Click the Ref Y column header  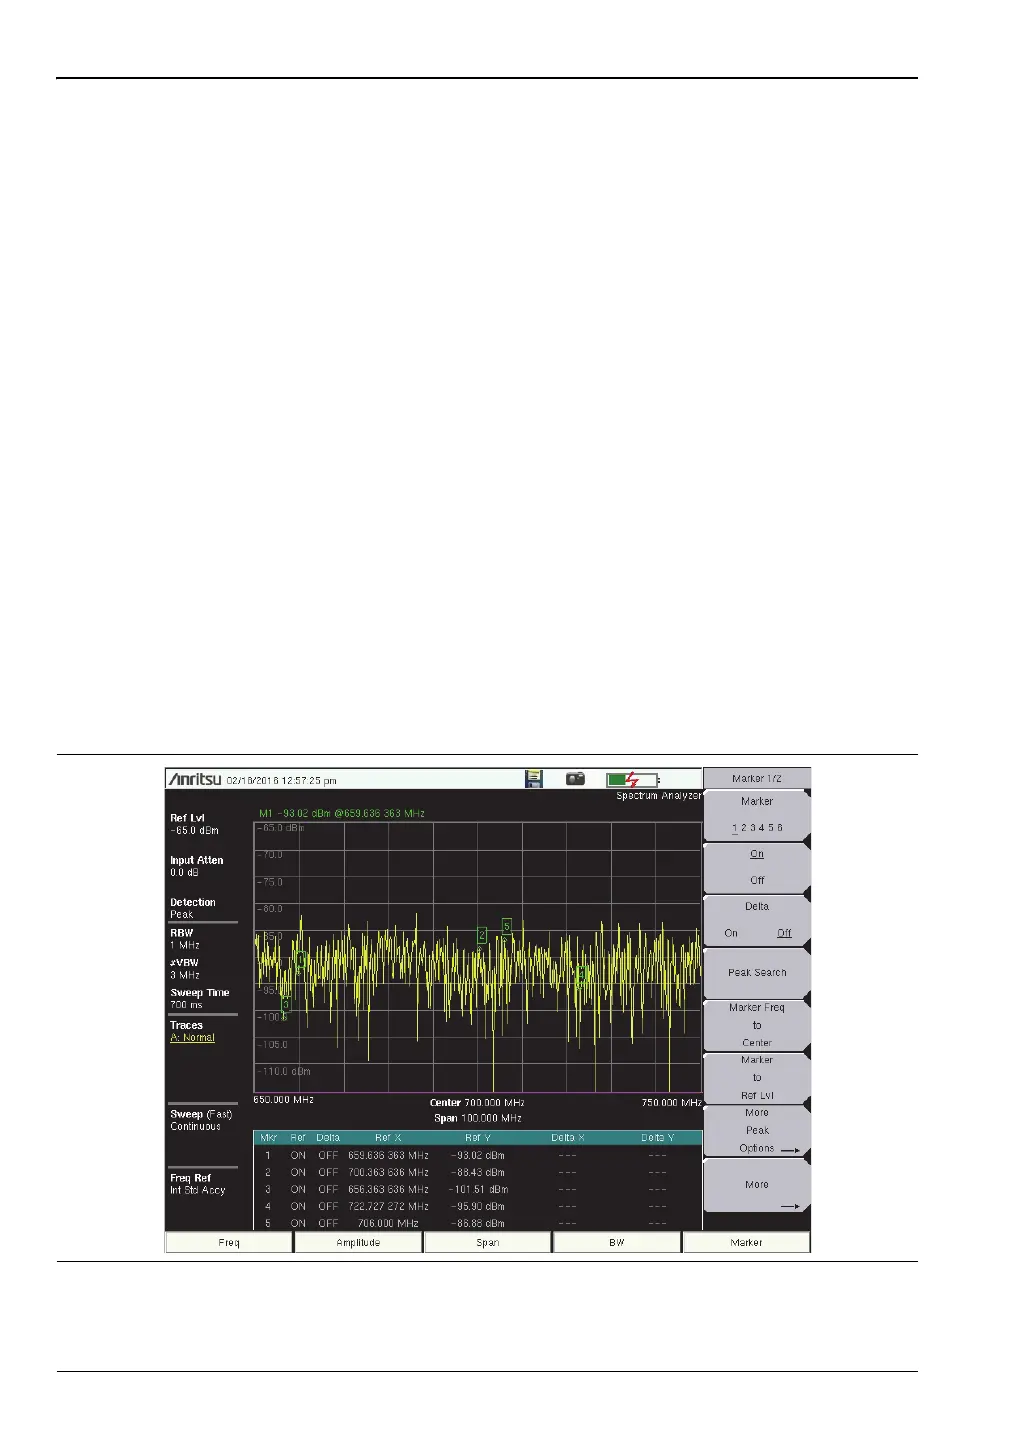pyautogui.click(x=478, y=1138)
